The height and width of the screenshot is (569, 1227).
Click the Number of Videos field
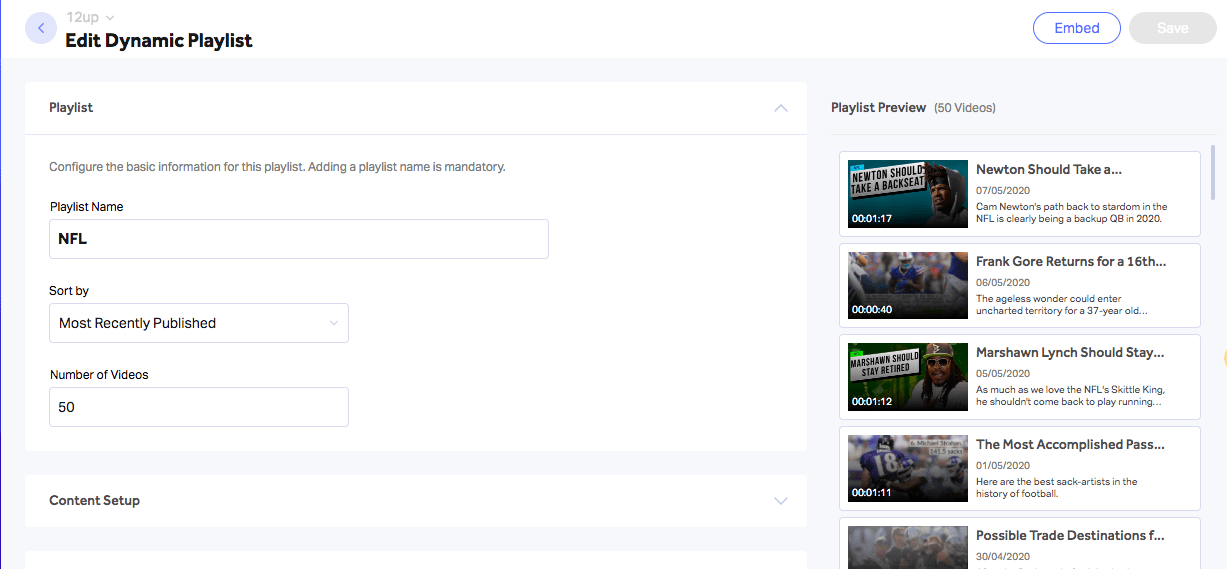point(199,407)
